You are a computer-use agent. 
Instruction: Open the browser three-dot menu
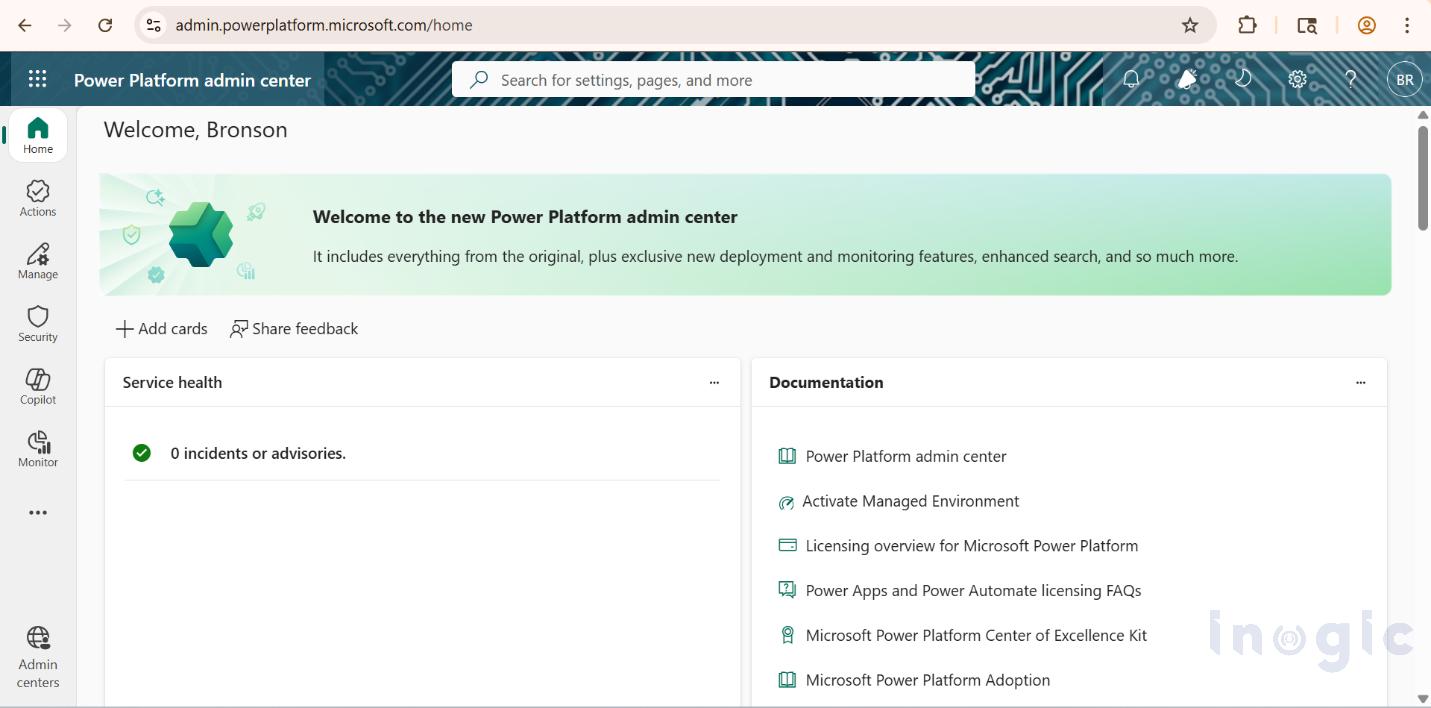point(1407,25)
